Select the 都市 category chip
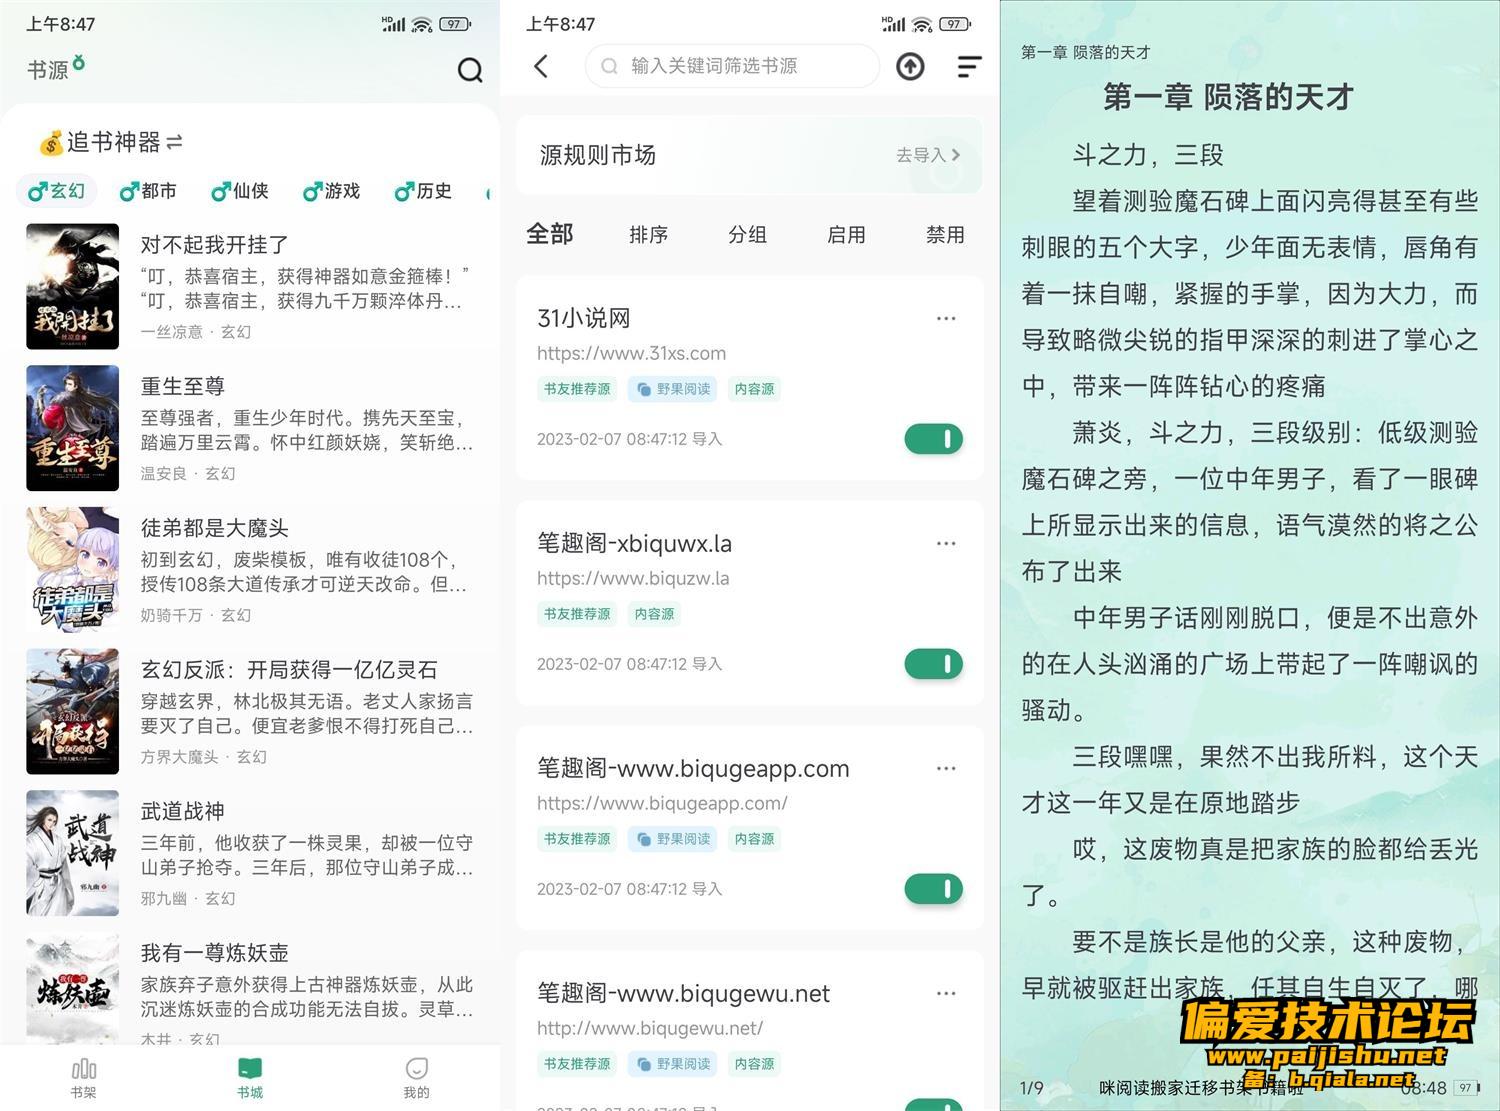 148,191
